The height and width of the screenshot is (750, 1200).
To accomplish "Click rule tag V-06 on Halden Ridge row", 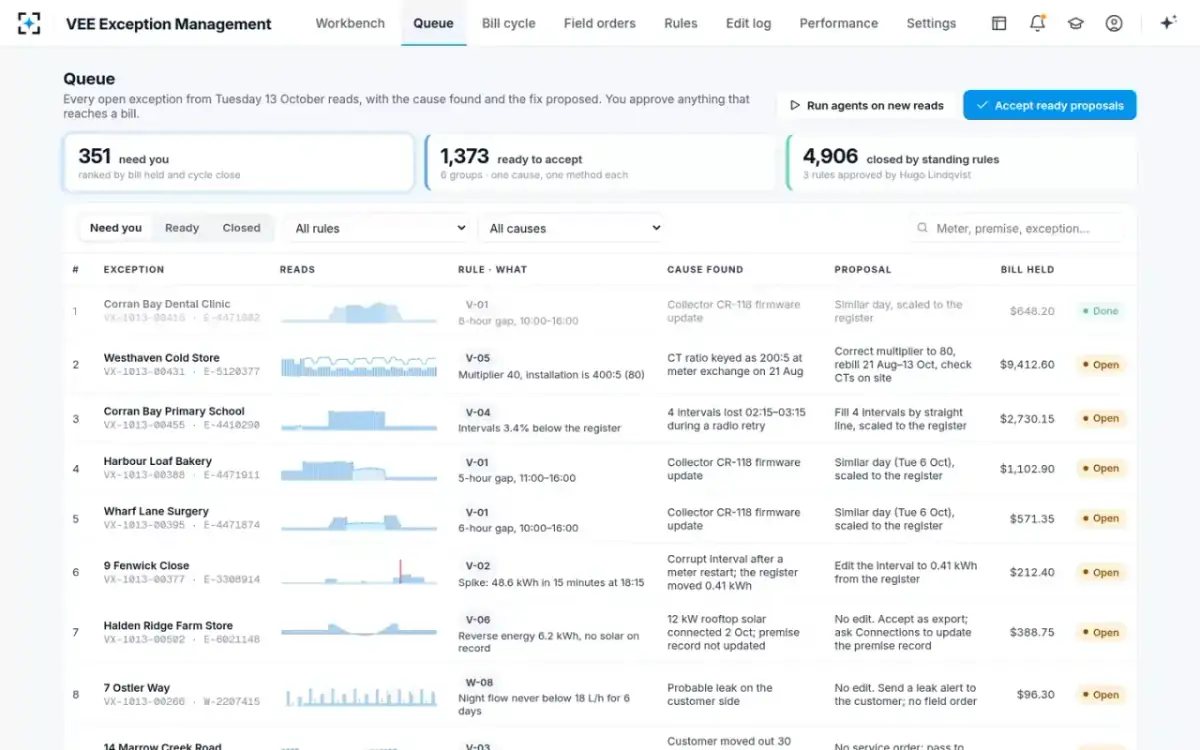I will tap(477, 619).
